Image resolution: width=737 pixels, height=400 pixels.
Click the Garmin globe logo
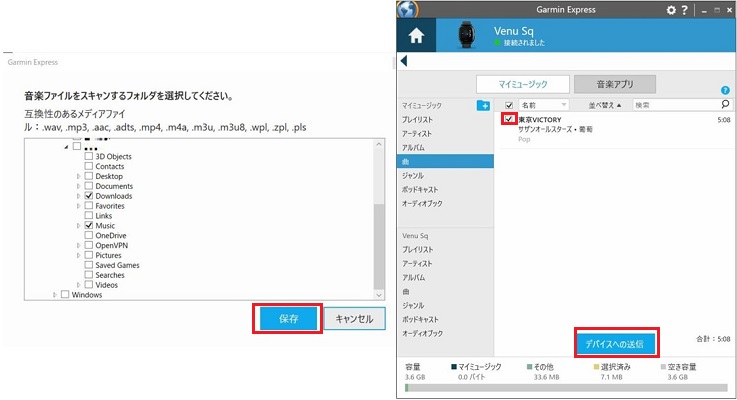407,9
